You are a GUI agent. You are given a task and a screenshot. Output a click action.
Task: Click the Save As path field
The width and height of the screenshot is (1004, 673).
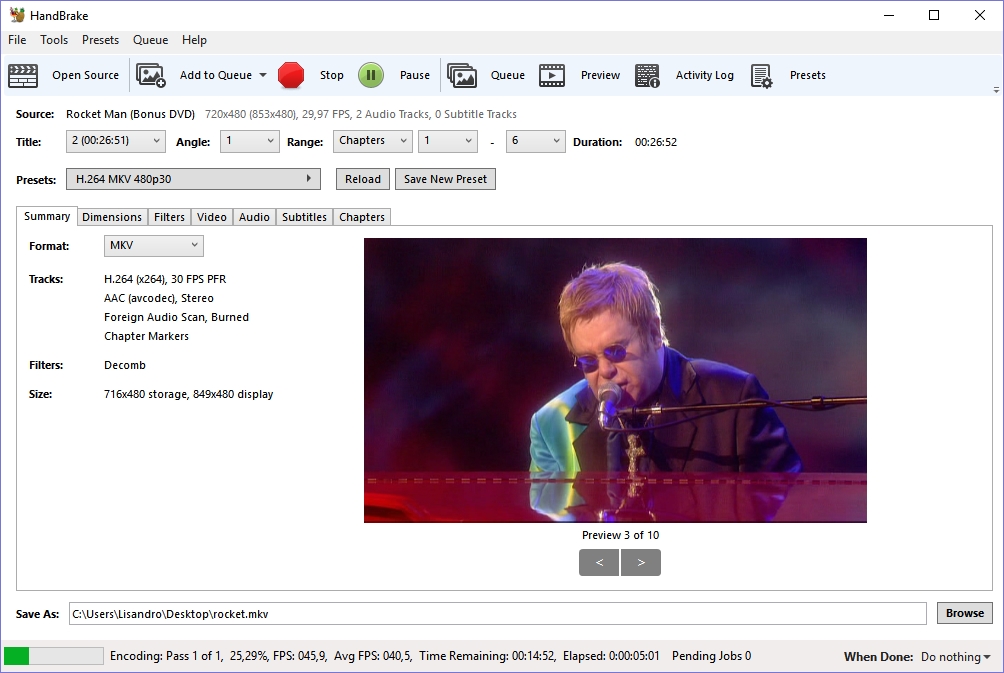[498, 613]
